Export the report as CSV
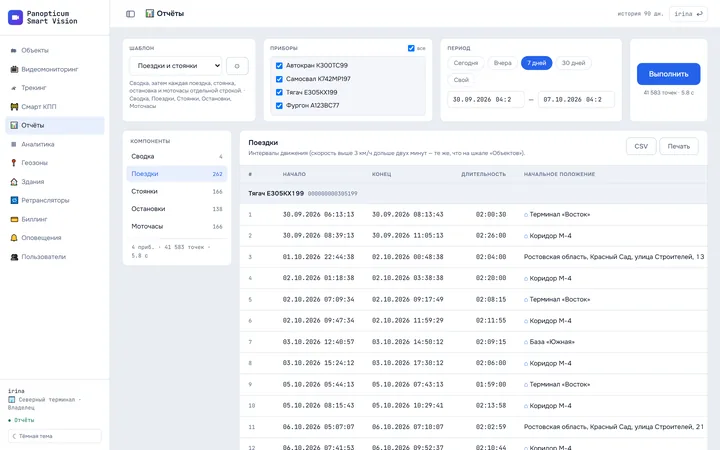This screenshot has width=720, height=450. click(x=641, y=146)
